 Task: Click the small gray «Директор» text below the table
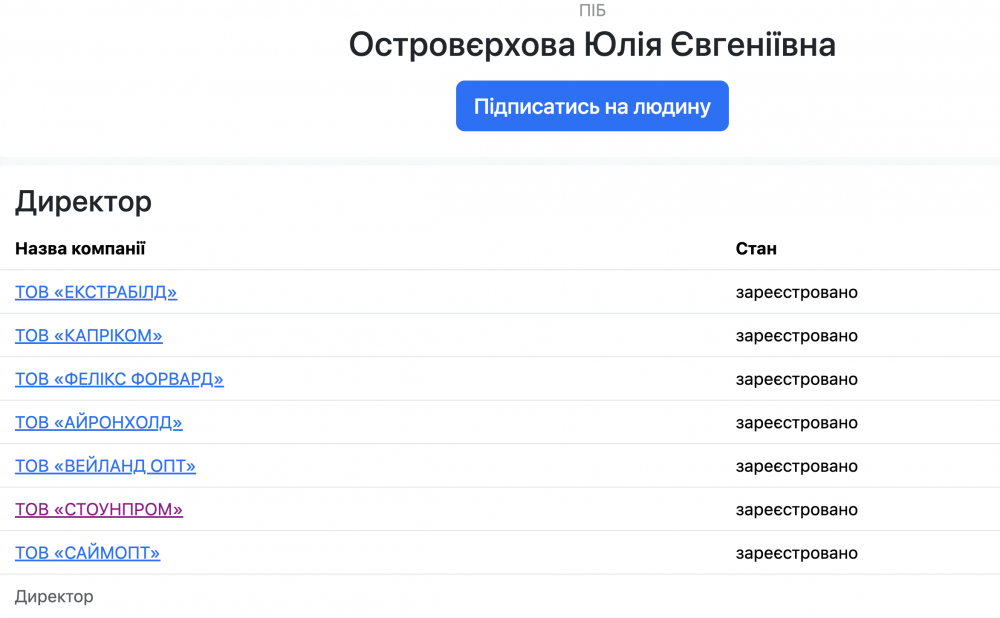(x=54, y=597)
